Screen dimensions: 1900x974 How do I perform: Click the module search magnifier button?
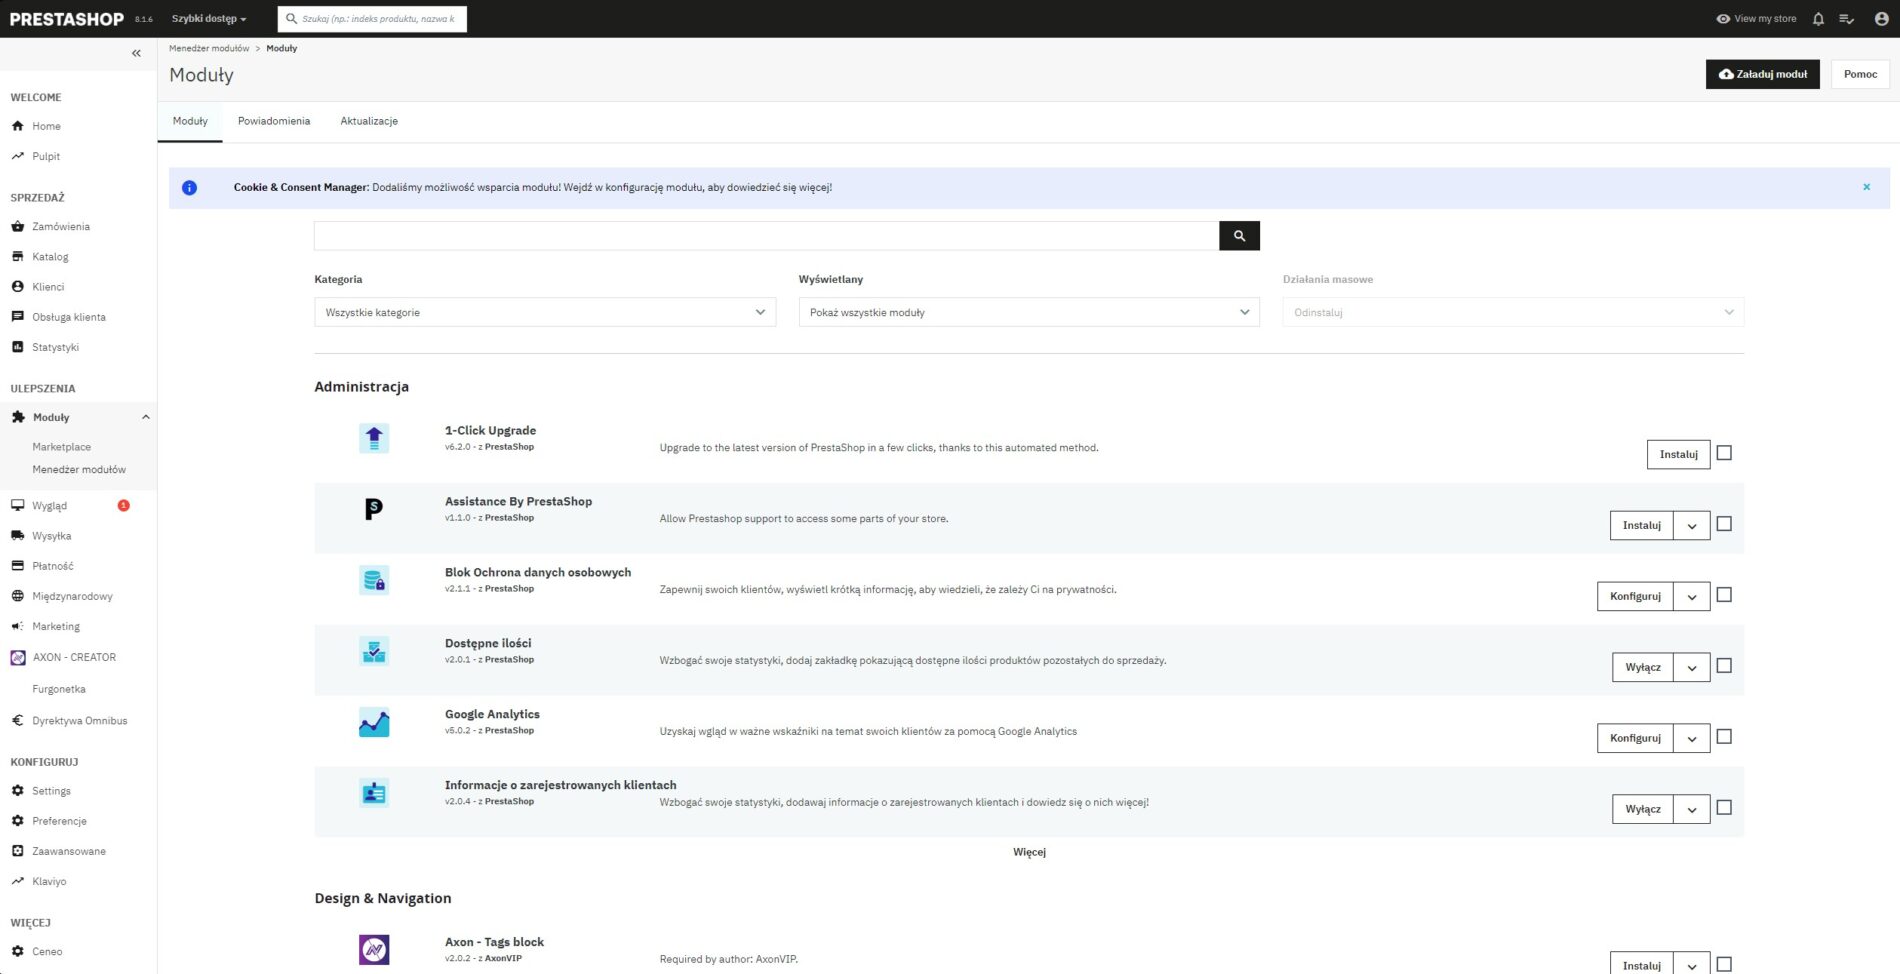tap(1239, 236)
